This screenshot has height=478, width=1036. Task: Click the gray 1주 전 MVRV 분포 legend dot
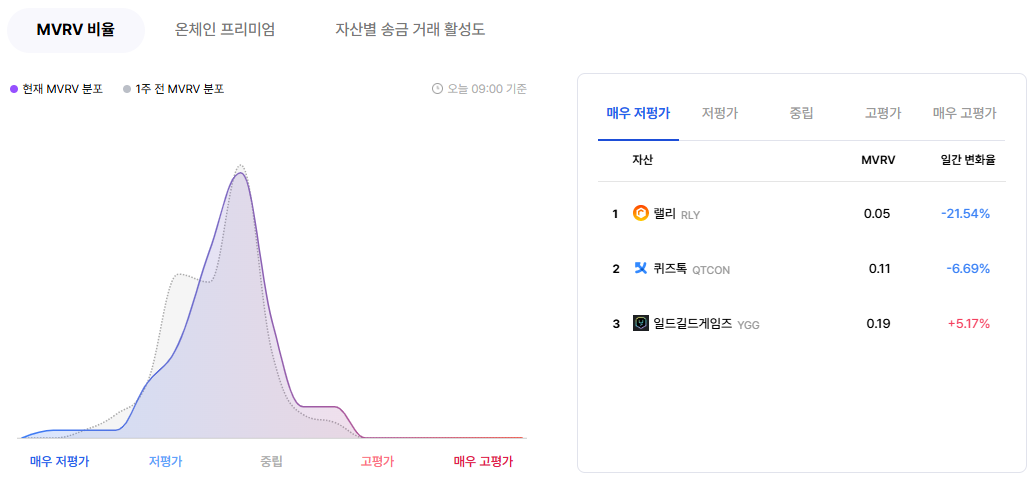pyautogui.click(x=127, y=89)
